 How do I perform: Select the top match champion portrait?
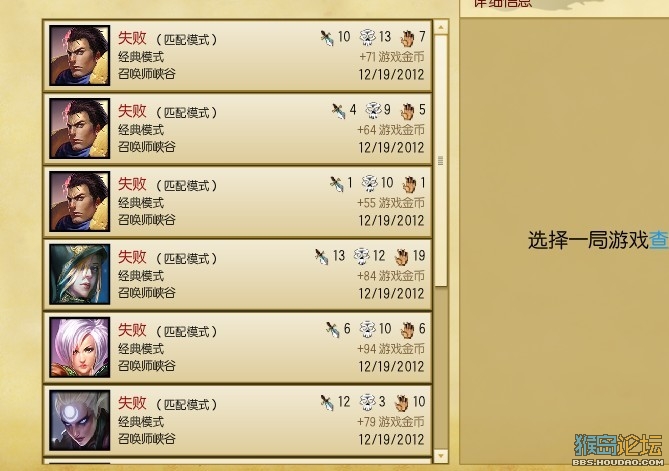(80, 55)
